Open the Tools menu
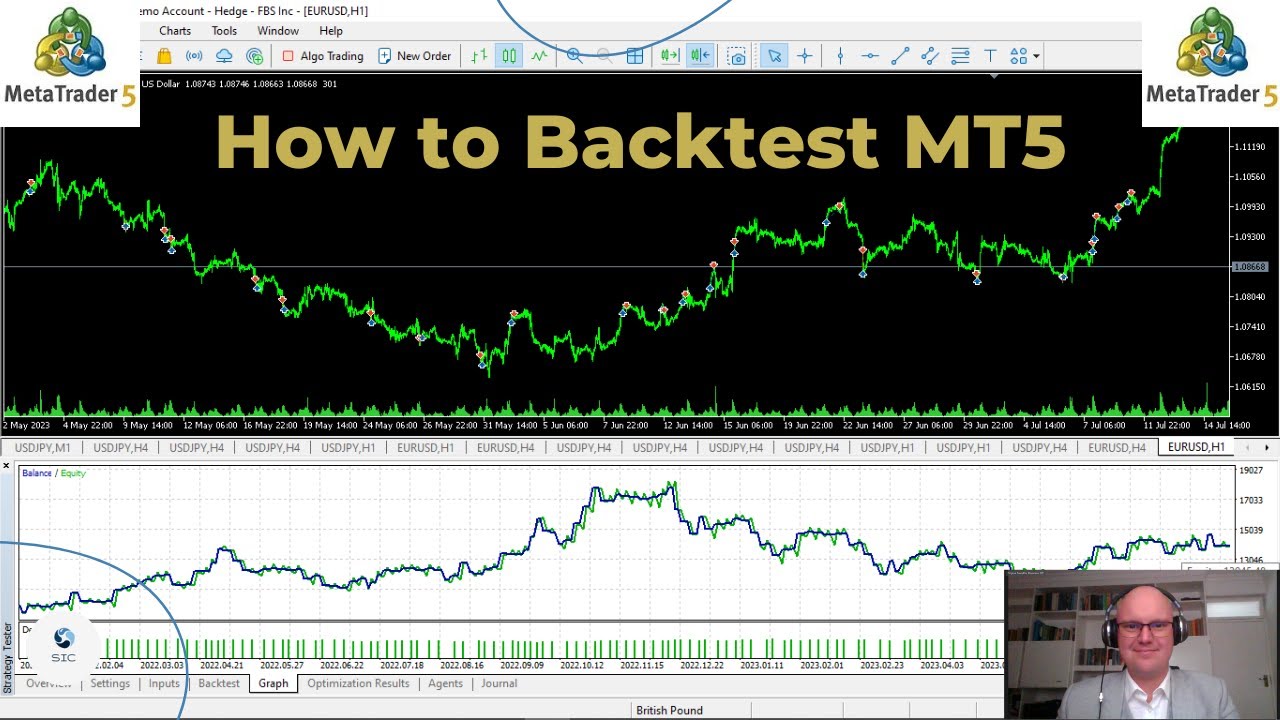Image resolution: width=1280 pixels, height=720 pixels. click(x=224, y=31)
